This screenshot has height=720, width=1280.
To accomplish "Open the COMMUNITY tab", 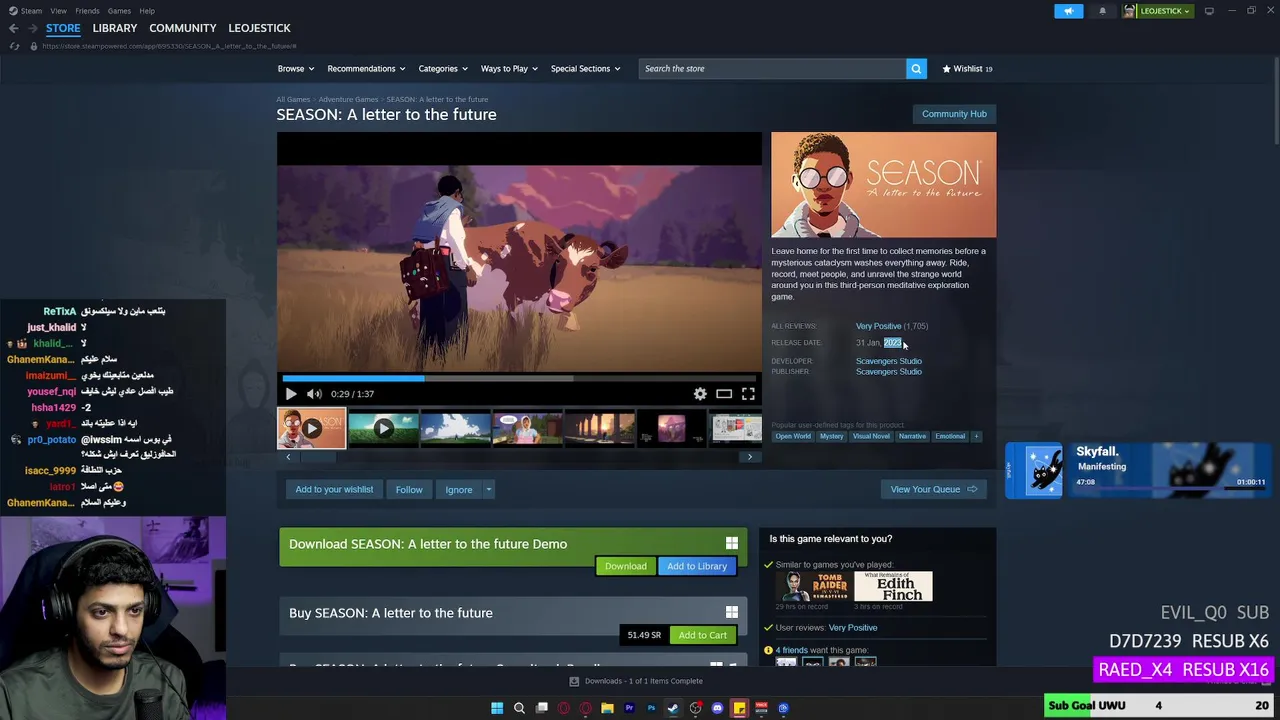I will click(183, 28).
